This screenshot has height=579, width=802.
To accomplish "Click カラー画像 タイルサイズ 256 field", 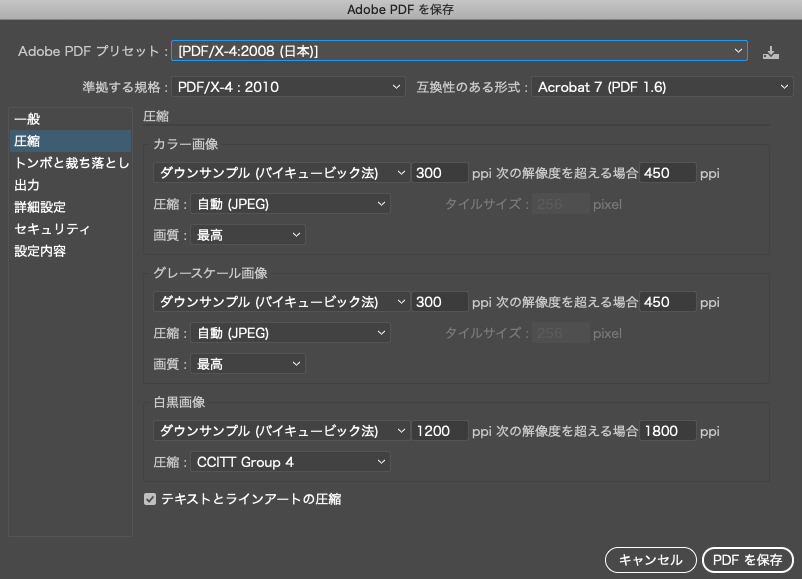I will pos(561,204).
